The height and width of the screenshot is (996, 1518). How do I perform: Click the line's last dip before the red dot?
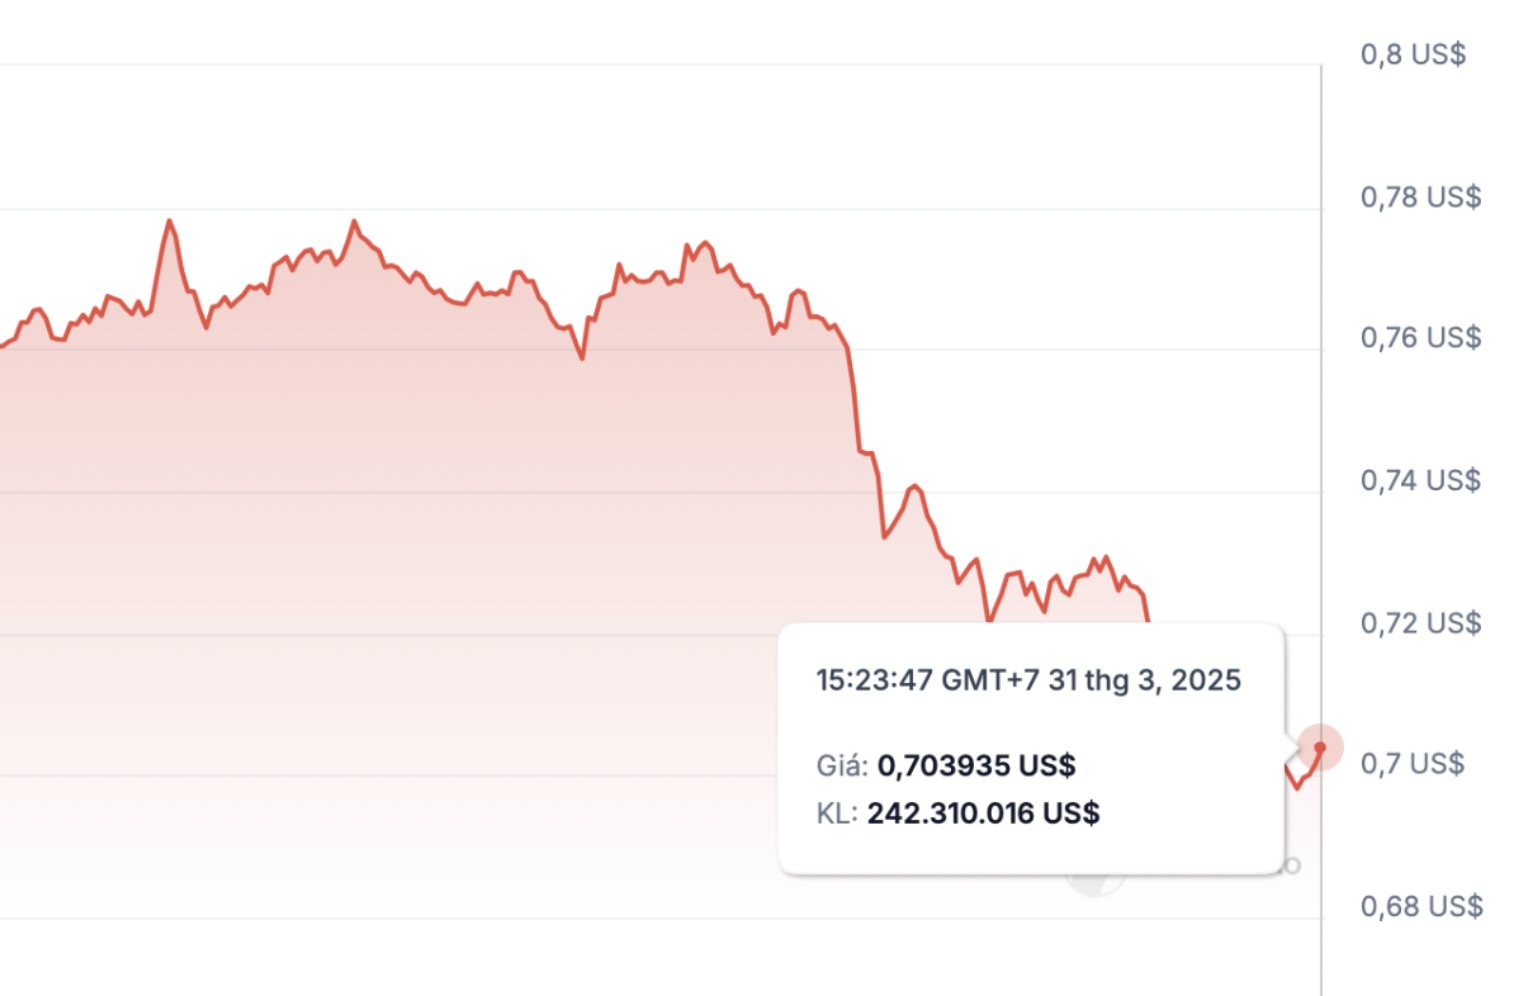click(x=1298, y=787)
